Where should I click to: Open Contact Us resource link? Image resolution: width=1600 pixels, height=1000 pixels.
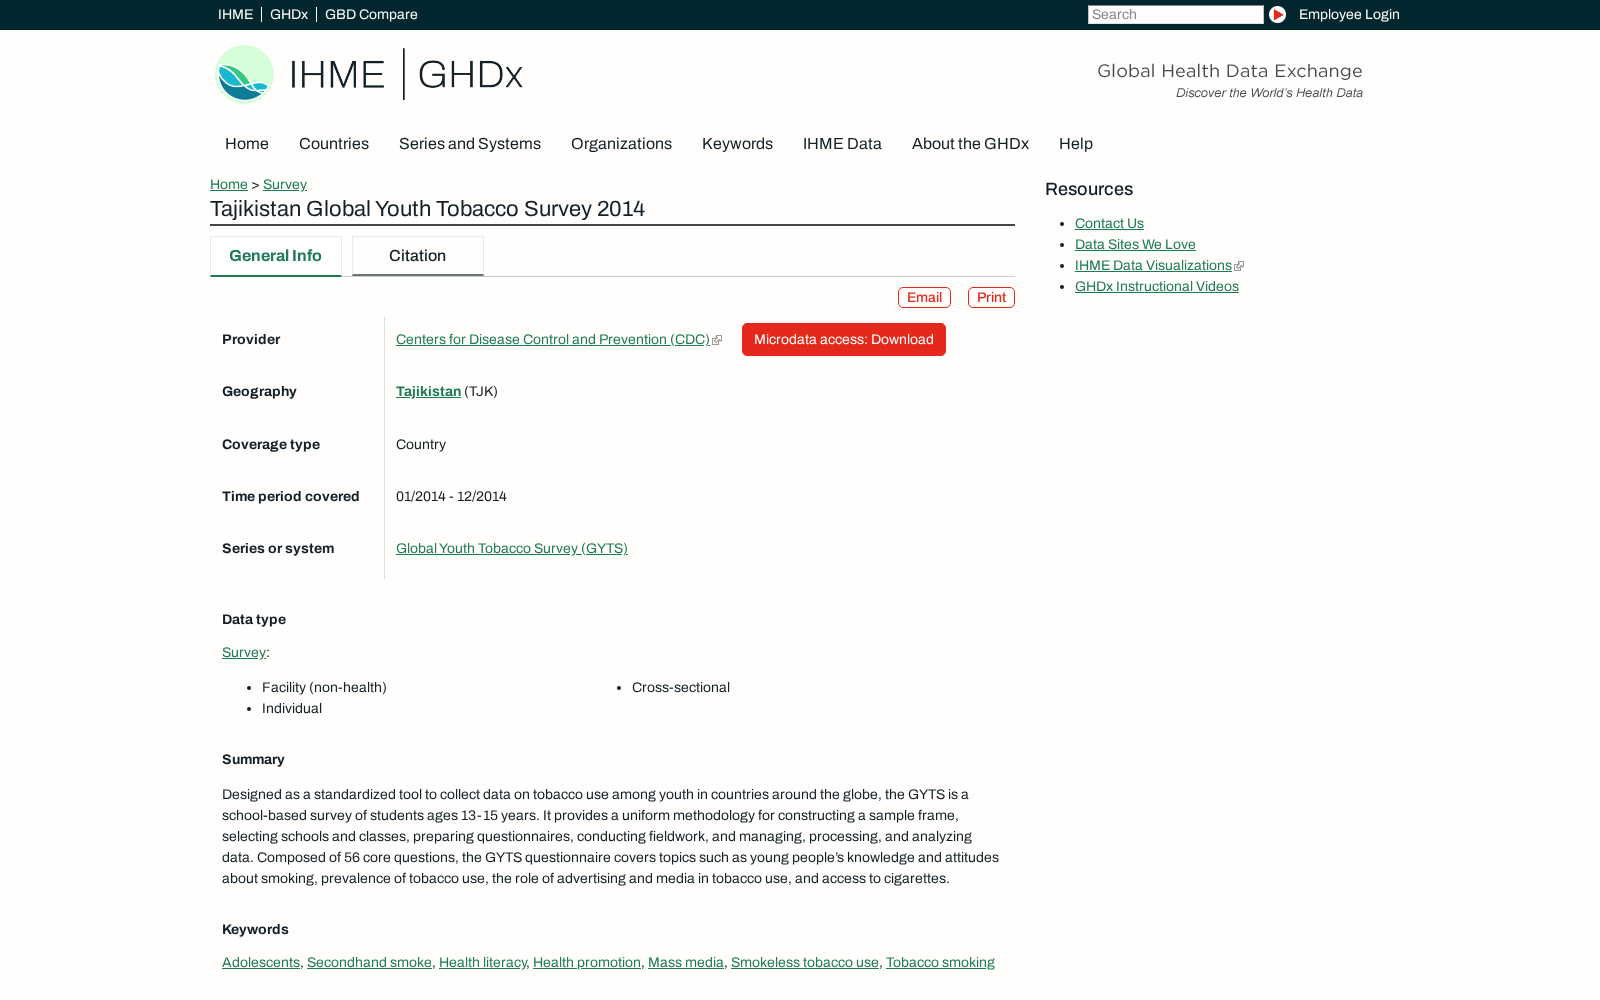pyautogui.click(x=1109, y=223)
